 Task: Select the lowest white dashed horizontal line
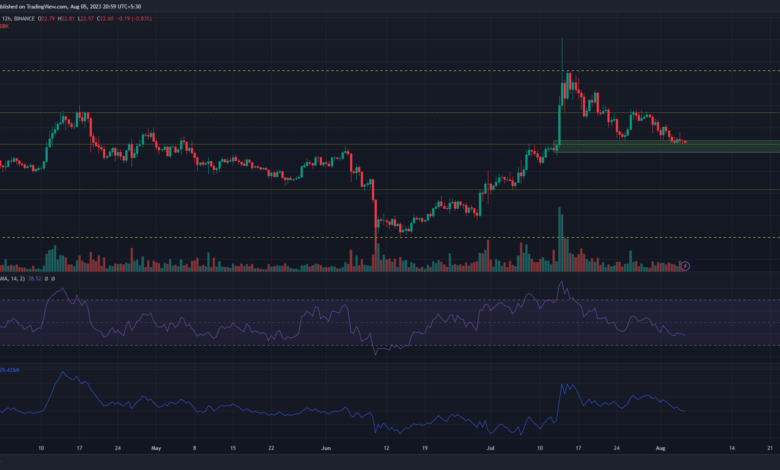pos(200,237)
